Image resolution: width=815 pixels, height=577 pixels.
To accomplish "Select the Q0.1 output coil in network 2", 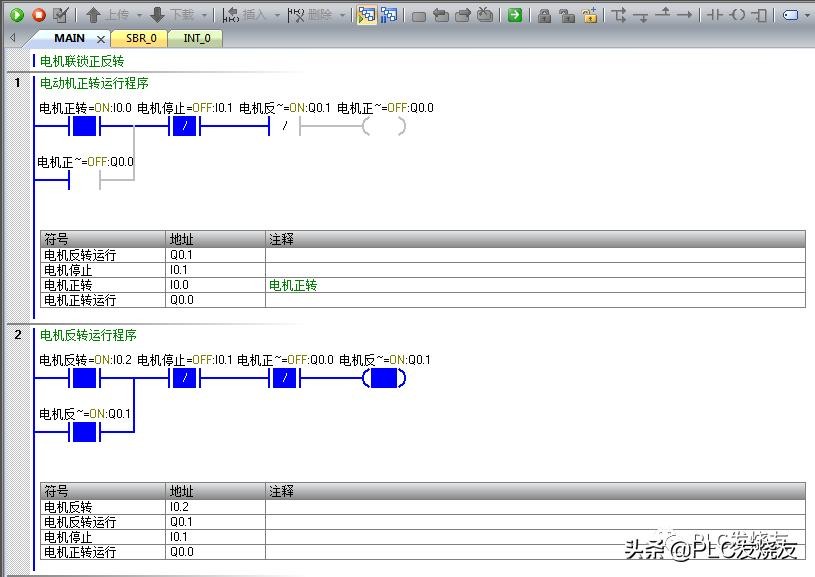I will [384, 378].
